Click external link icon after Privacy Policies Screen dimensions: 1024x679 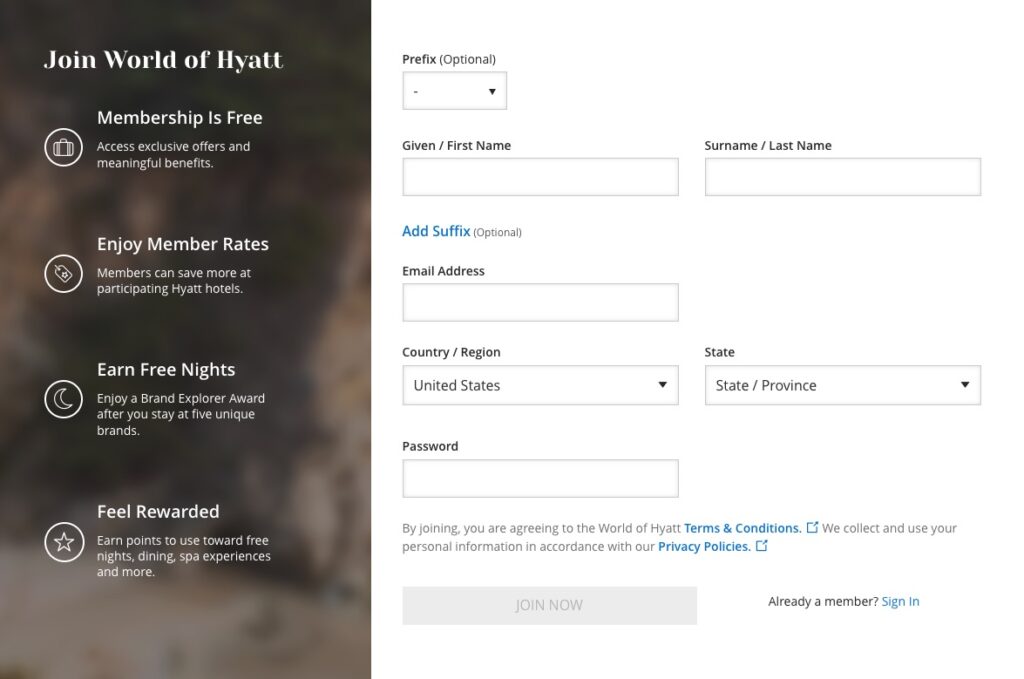point(762,546)
